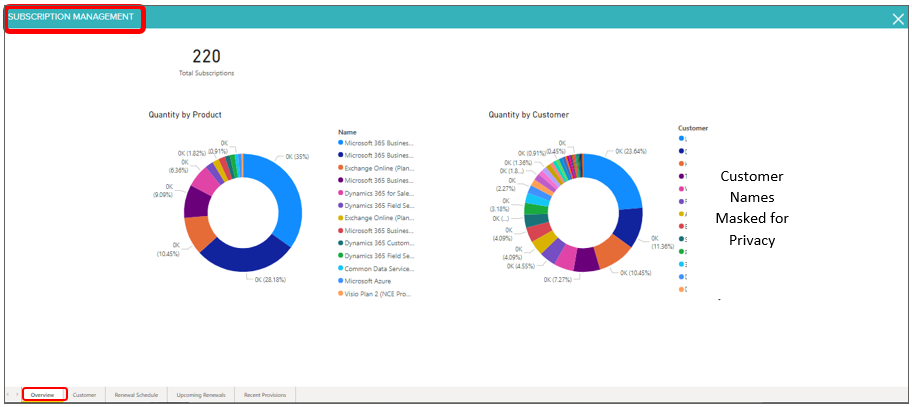
Task: Open the Recent Provisions tab
Action: (x=265, y=395)
